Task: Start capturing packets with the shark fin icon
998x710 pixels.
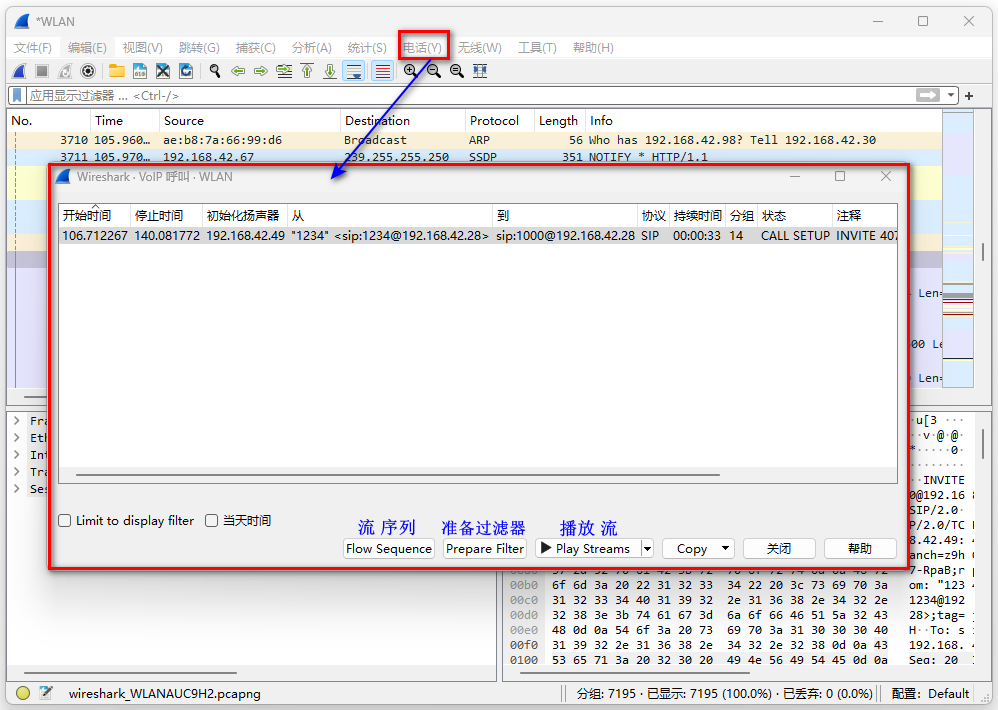Action: (x=20, y=71)
